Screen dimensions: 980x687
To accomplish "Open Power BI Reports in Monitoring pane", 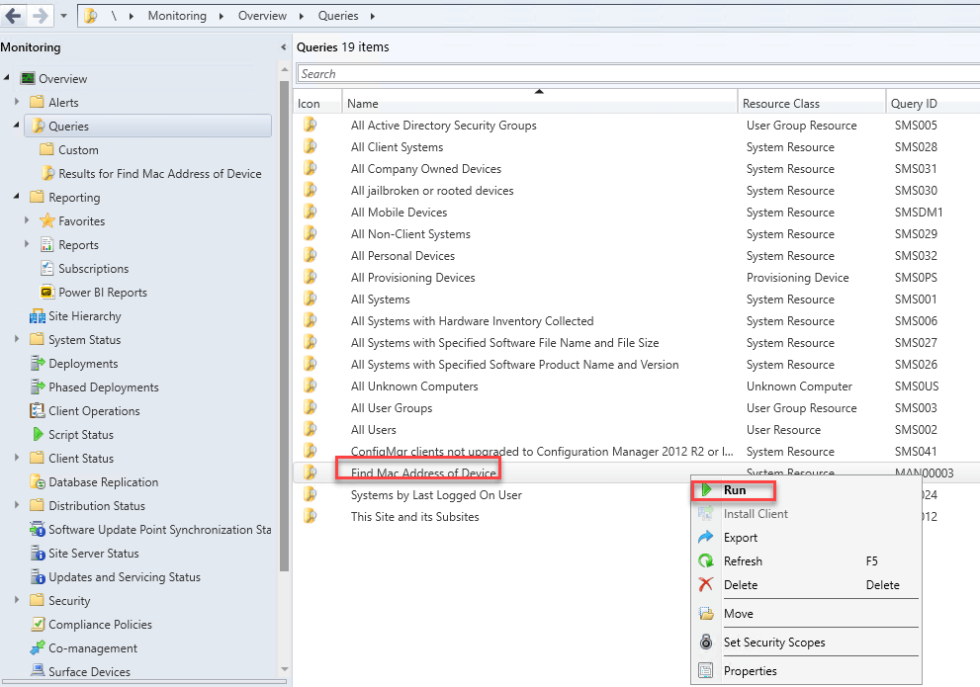I will coord(98,291).
